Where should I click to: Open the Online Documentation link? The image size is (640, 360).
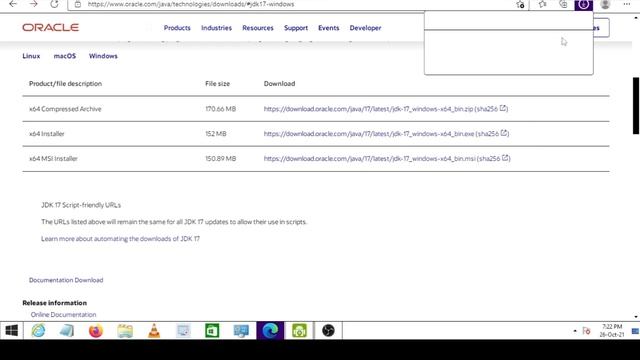click(x=63, y=315)
